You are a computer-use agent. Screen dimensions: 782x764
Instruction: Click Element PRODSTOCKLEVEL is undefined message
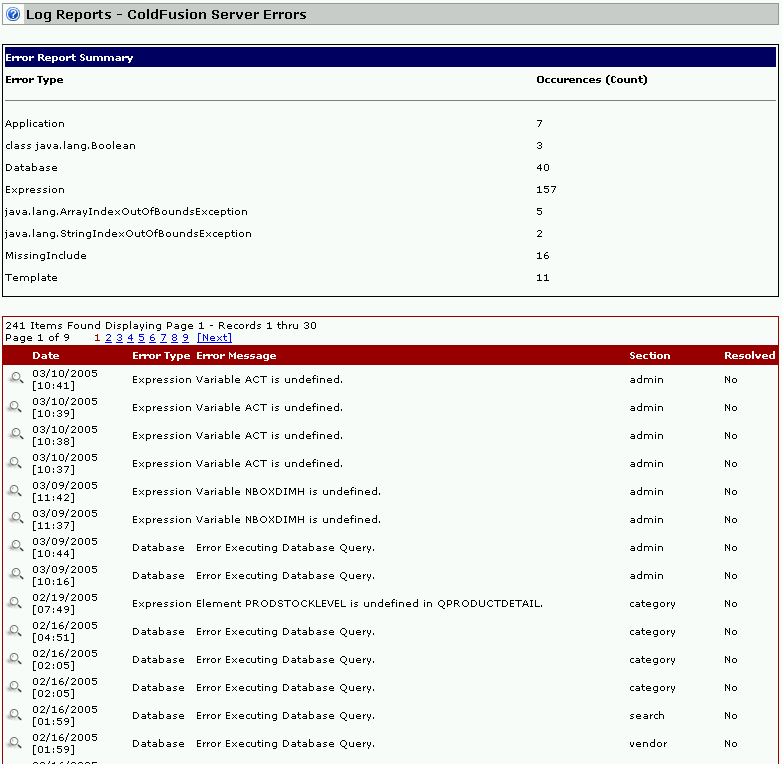click(x=369, y=603)
